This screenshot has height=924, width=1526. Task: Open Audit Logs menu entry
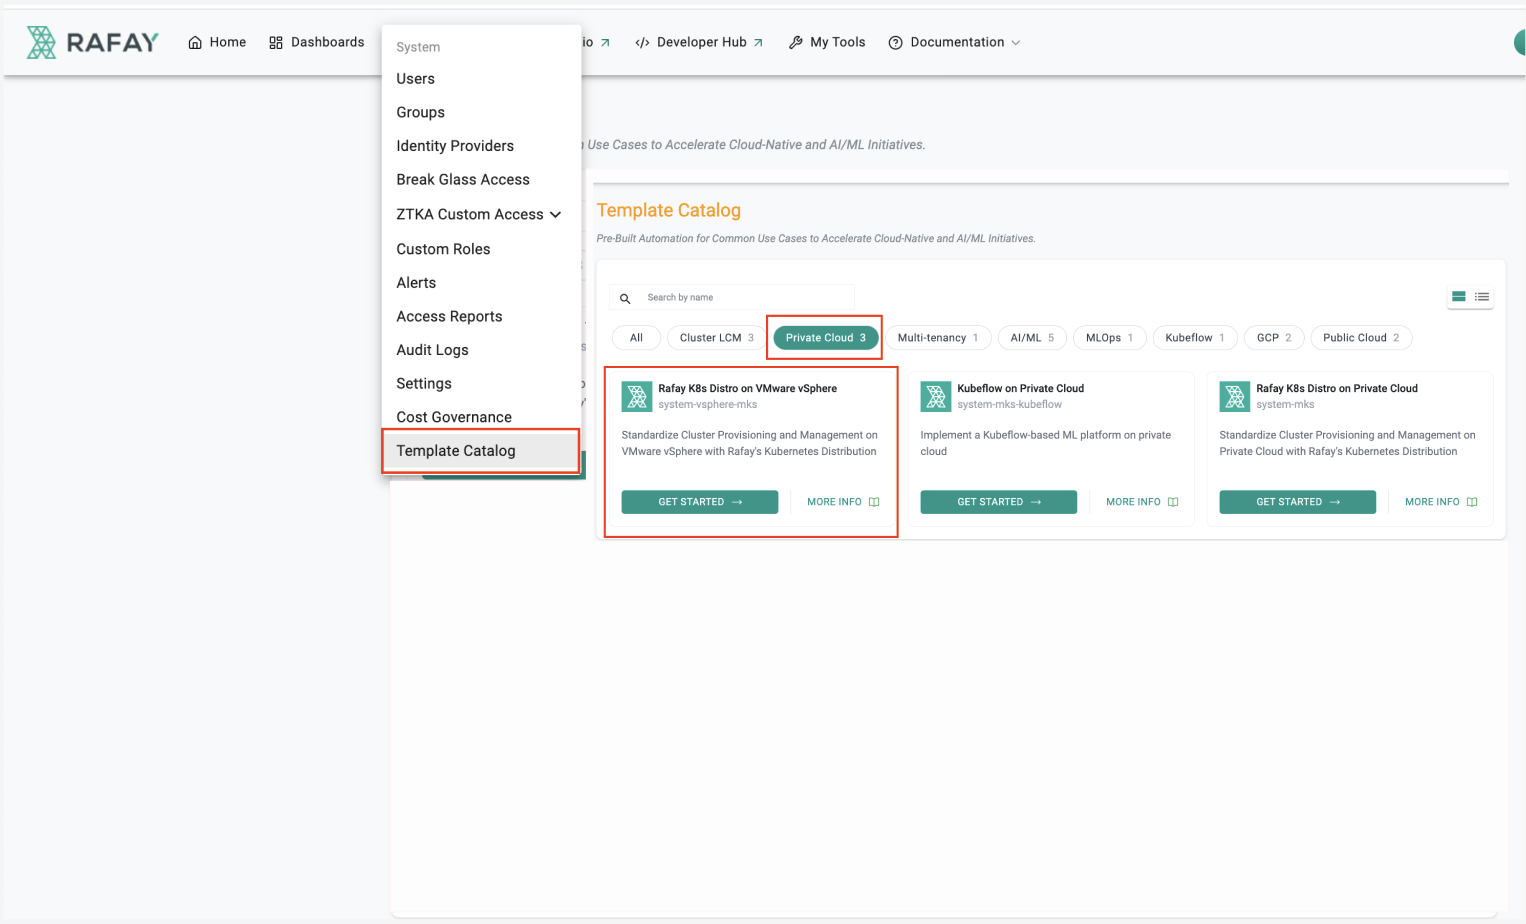coord(481,350)
